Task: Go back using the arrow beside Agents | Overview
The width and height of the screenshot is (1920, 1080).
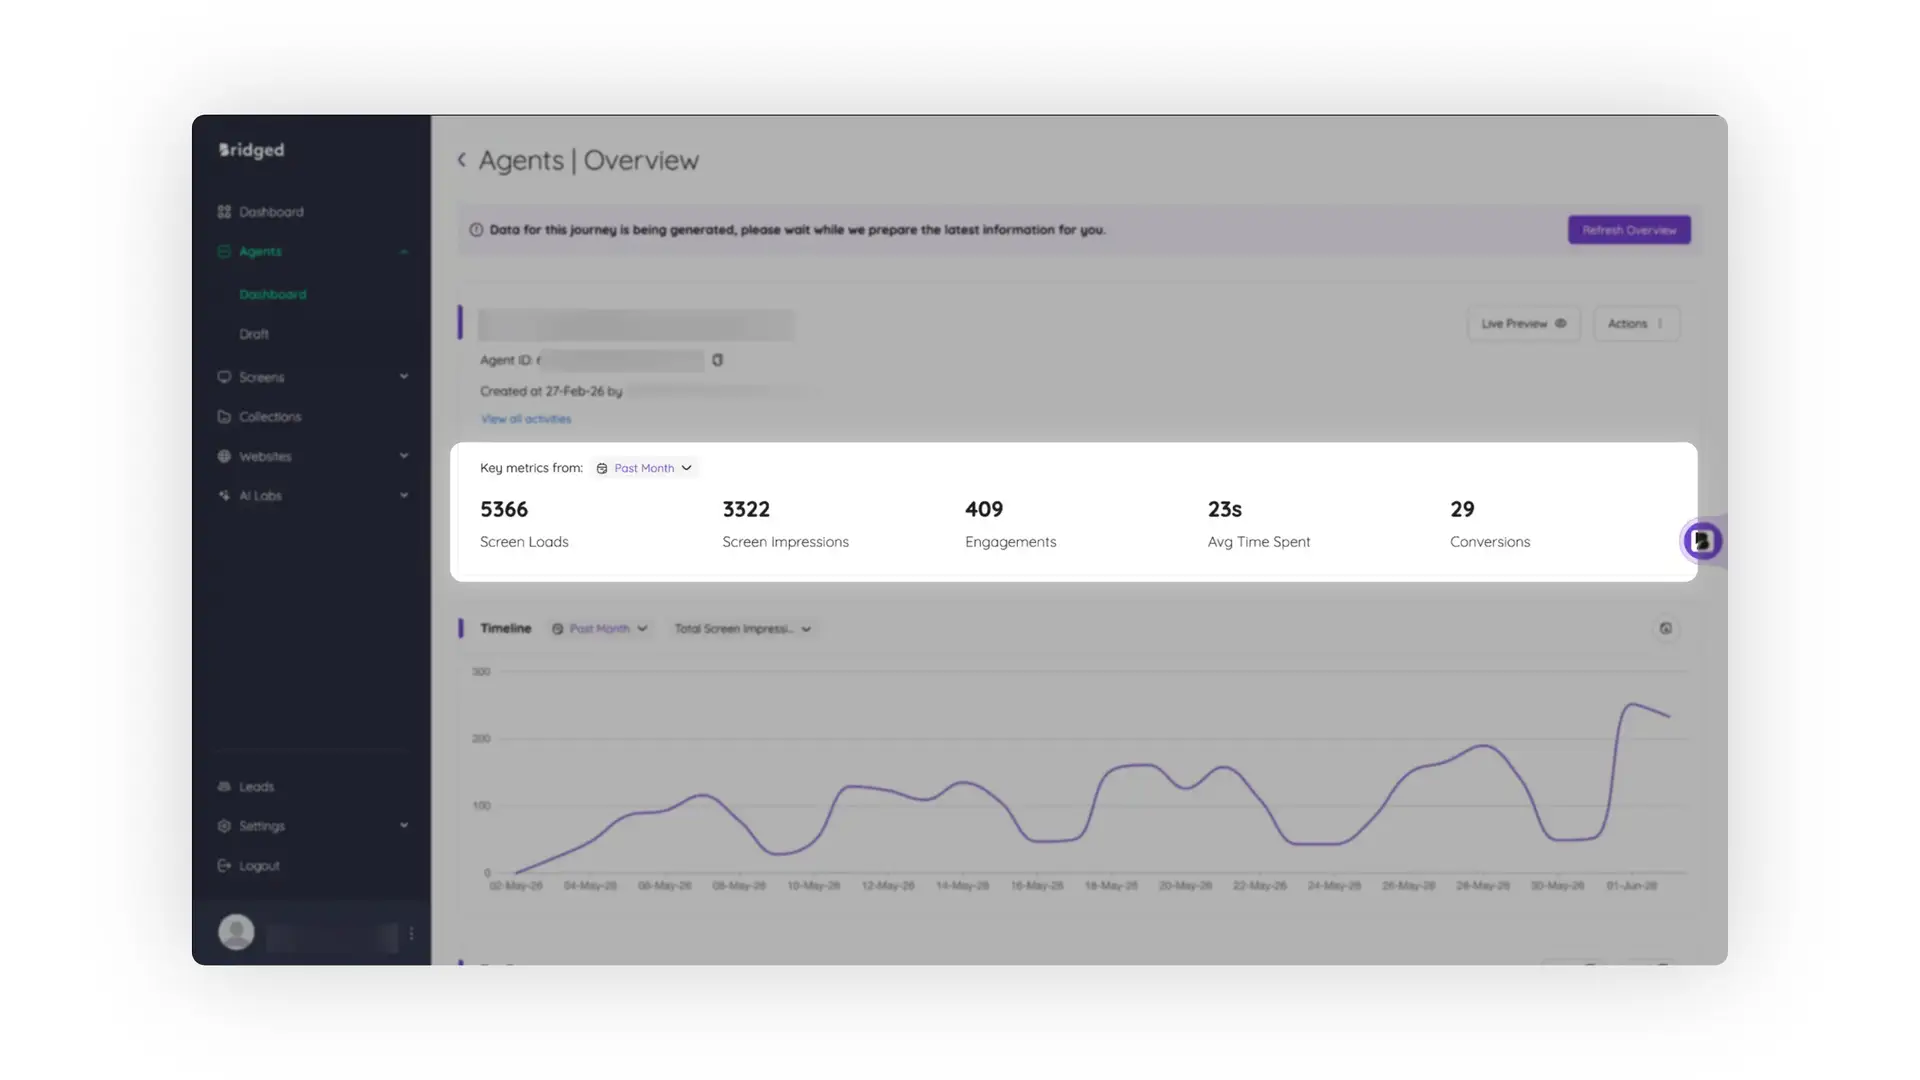Action: 462,160
